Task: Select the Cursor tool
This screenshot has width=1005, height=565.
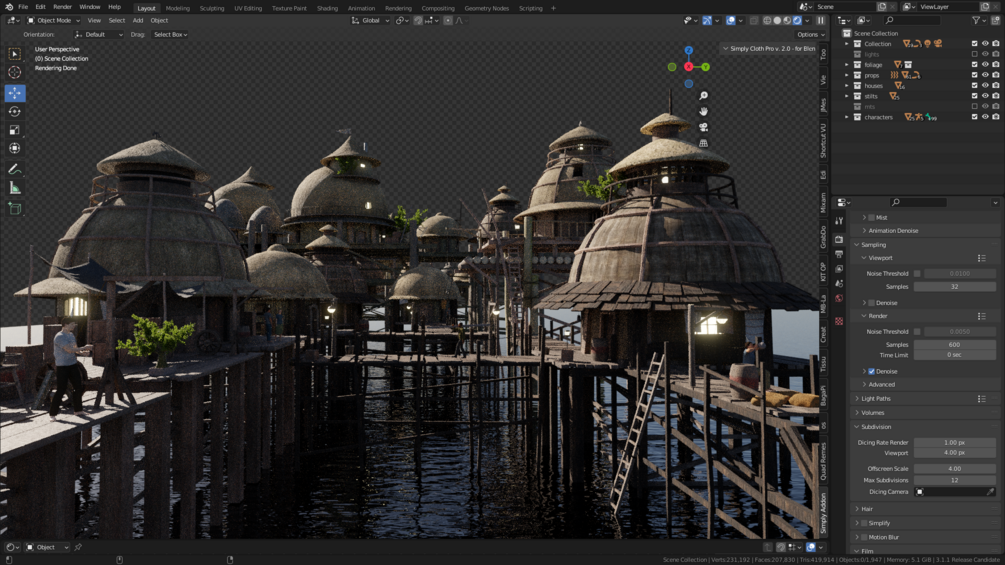Action: click(15, 72)
